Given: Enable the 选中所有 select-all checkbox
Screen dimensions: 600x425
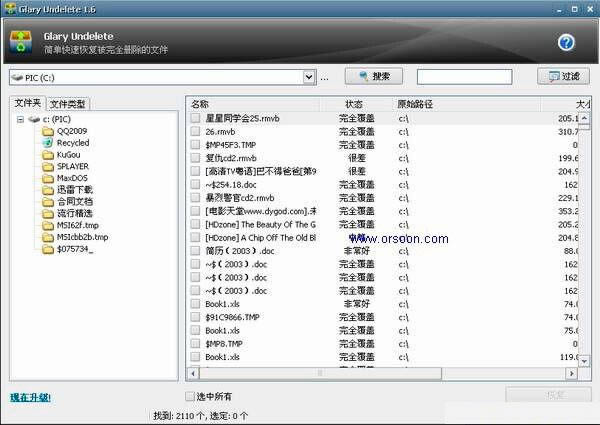Looking at the screenshot, I should 190,396.
